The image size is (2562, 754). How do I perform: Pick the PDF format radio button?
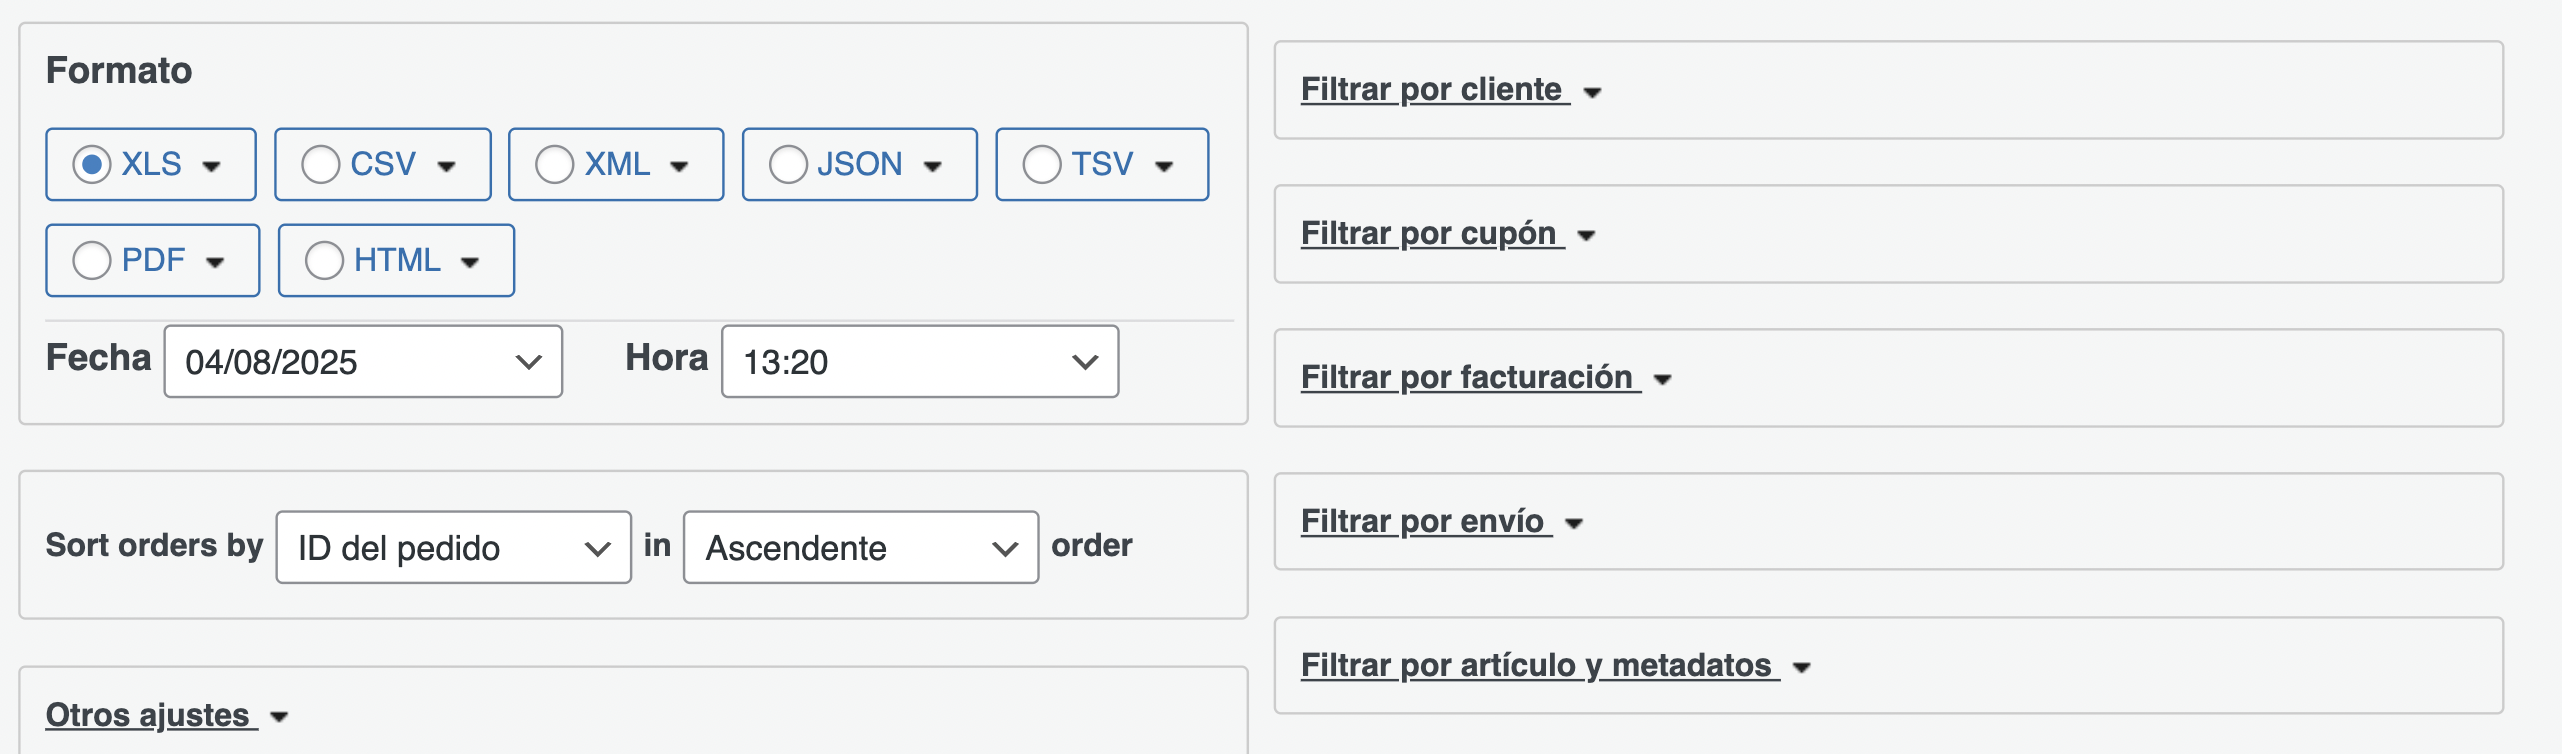92,260
